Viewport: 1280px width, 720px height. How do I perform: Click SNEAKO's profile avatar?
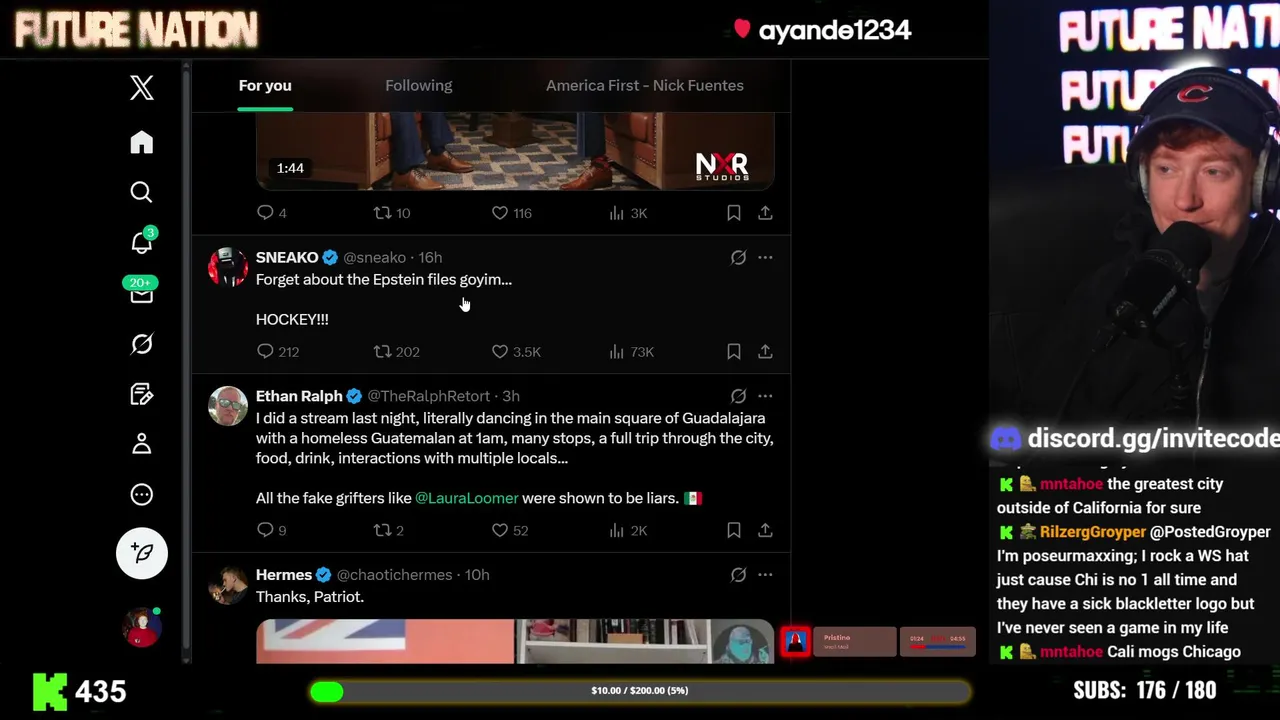[x=228, y=267]
